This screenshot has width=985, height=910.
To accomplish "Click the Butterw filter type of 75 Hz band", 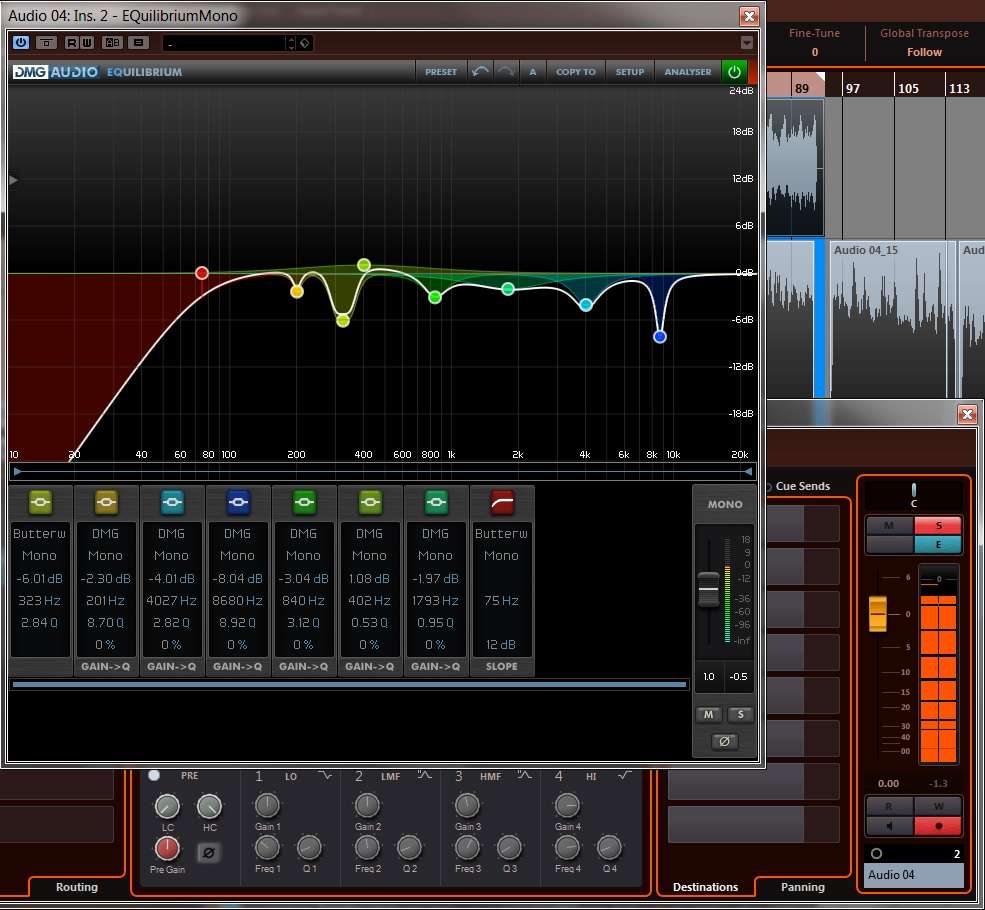I will (x=501, y=533).
